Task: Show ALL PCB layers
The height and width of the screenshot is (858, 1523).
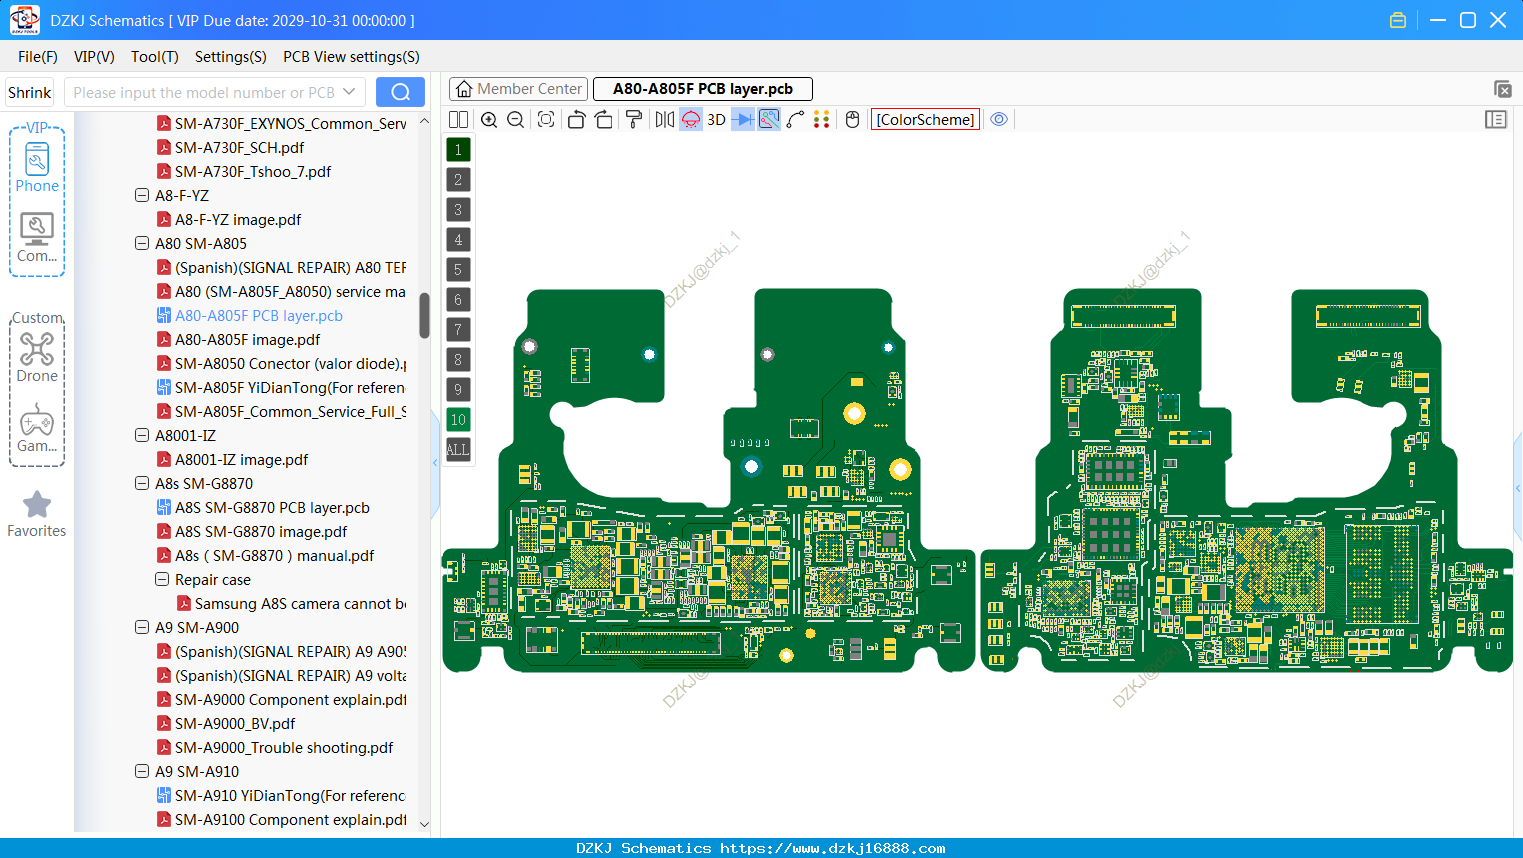Action: (458, 450)
